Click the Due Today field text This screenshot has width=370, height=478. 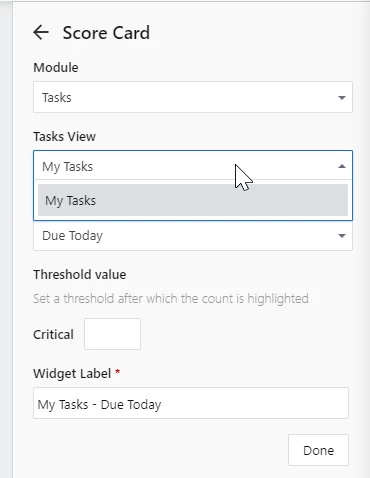(x=72, y=236)
